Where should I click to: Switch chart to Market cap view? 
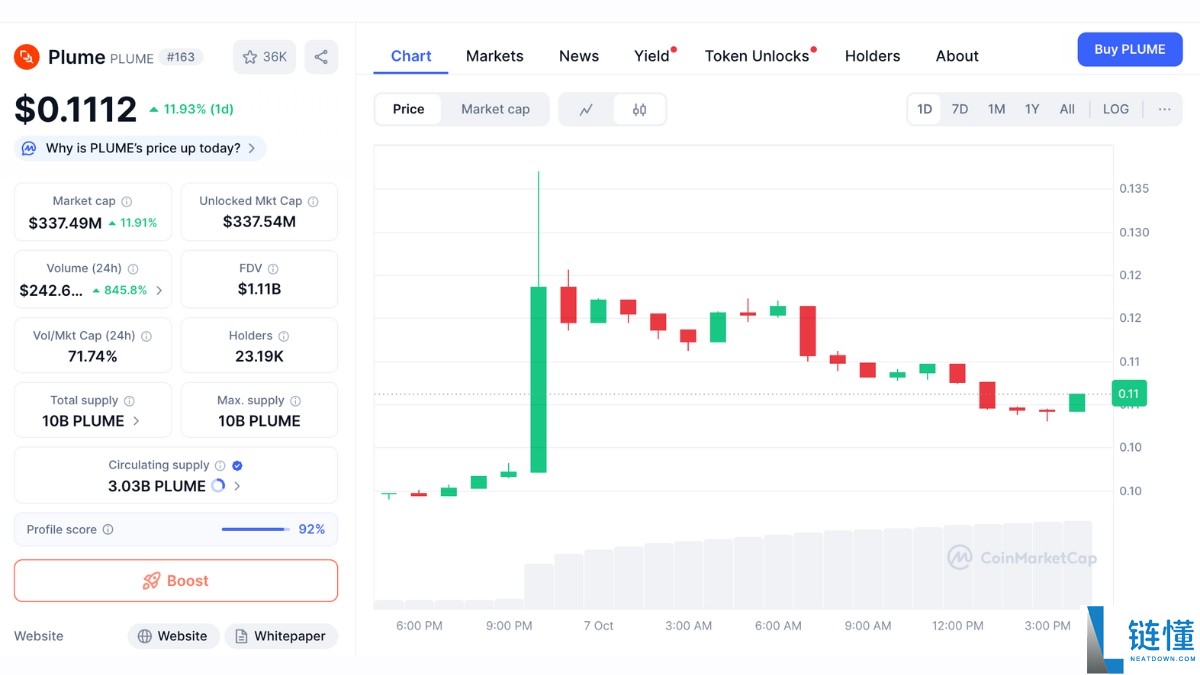point(495,109)
